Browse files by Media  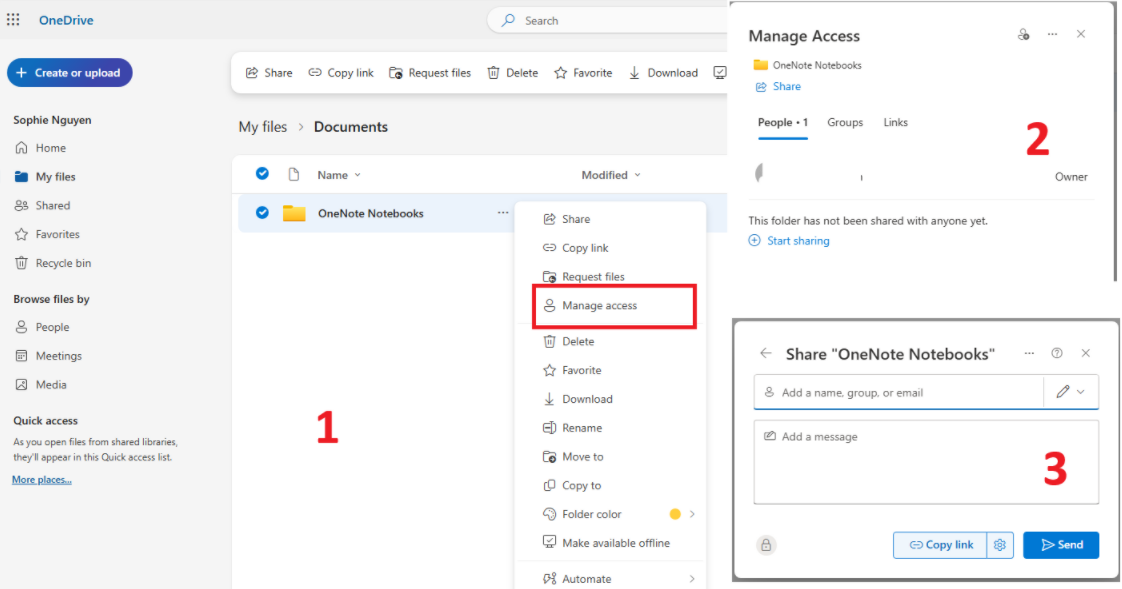click(x=42, y=384)
